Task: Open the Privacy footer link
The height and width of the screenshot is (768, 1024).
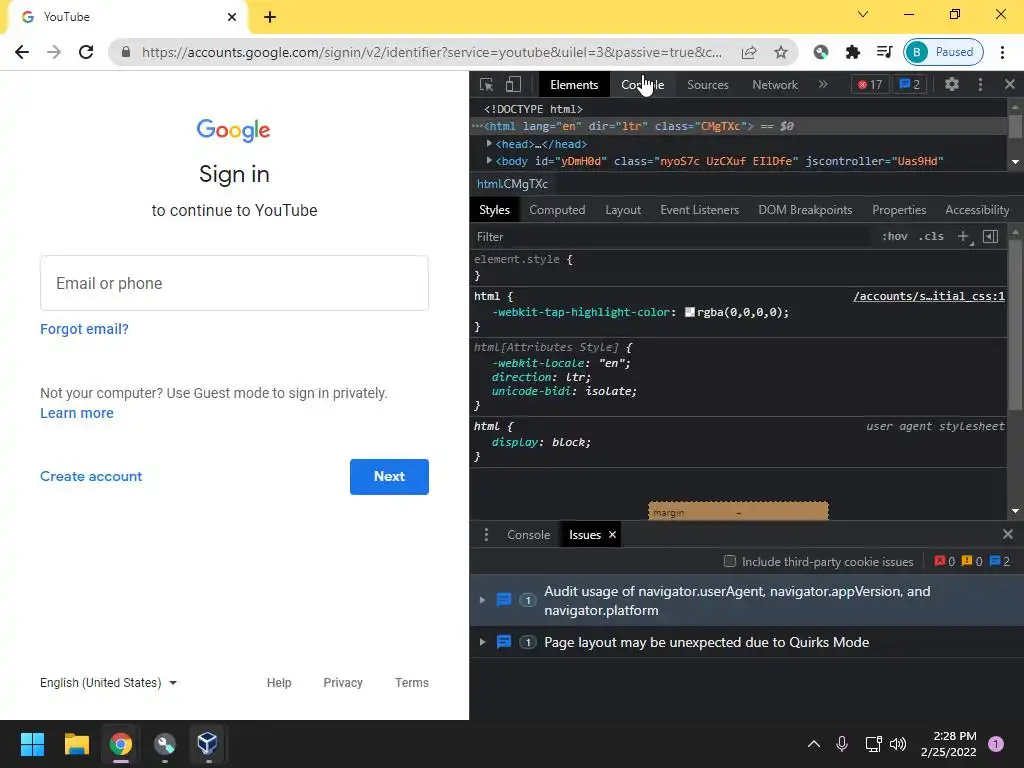Action: 343,682
